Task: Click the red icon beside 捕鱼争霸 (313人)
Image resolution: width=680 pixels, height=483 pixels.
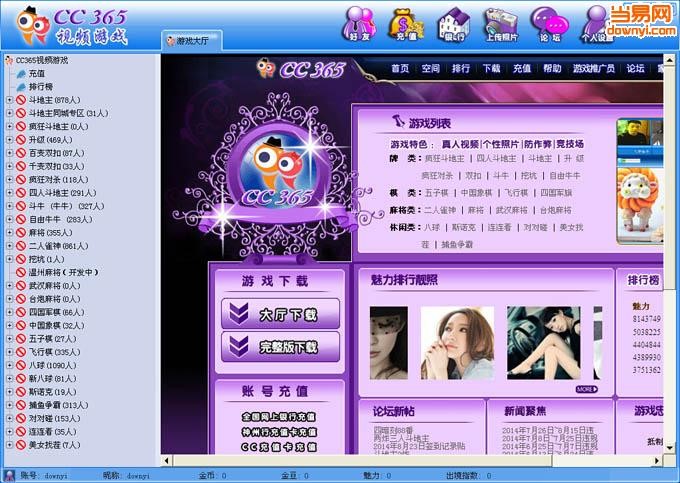Action: 21,405
